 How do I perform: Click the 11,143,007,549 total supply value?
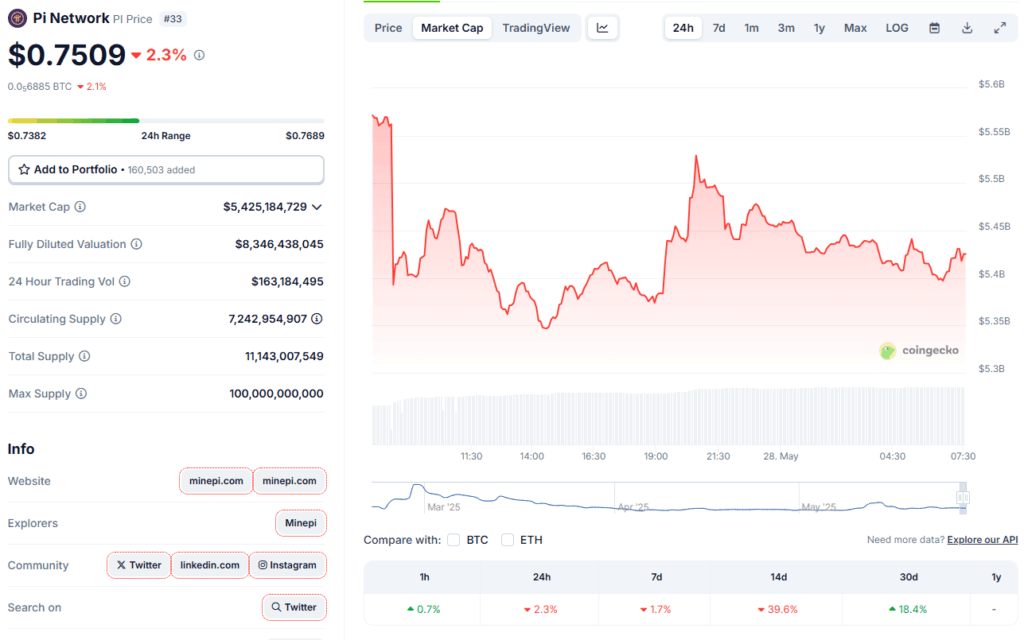tap(284, 356)
